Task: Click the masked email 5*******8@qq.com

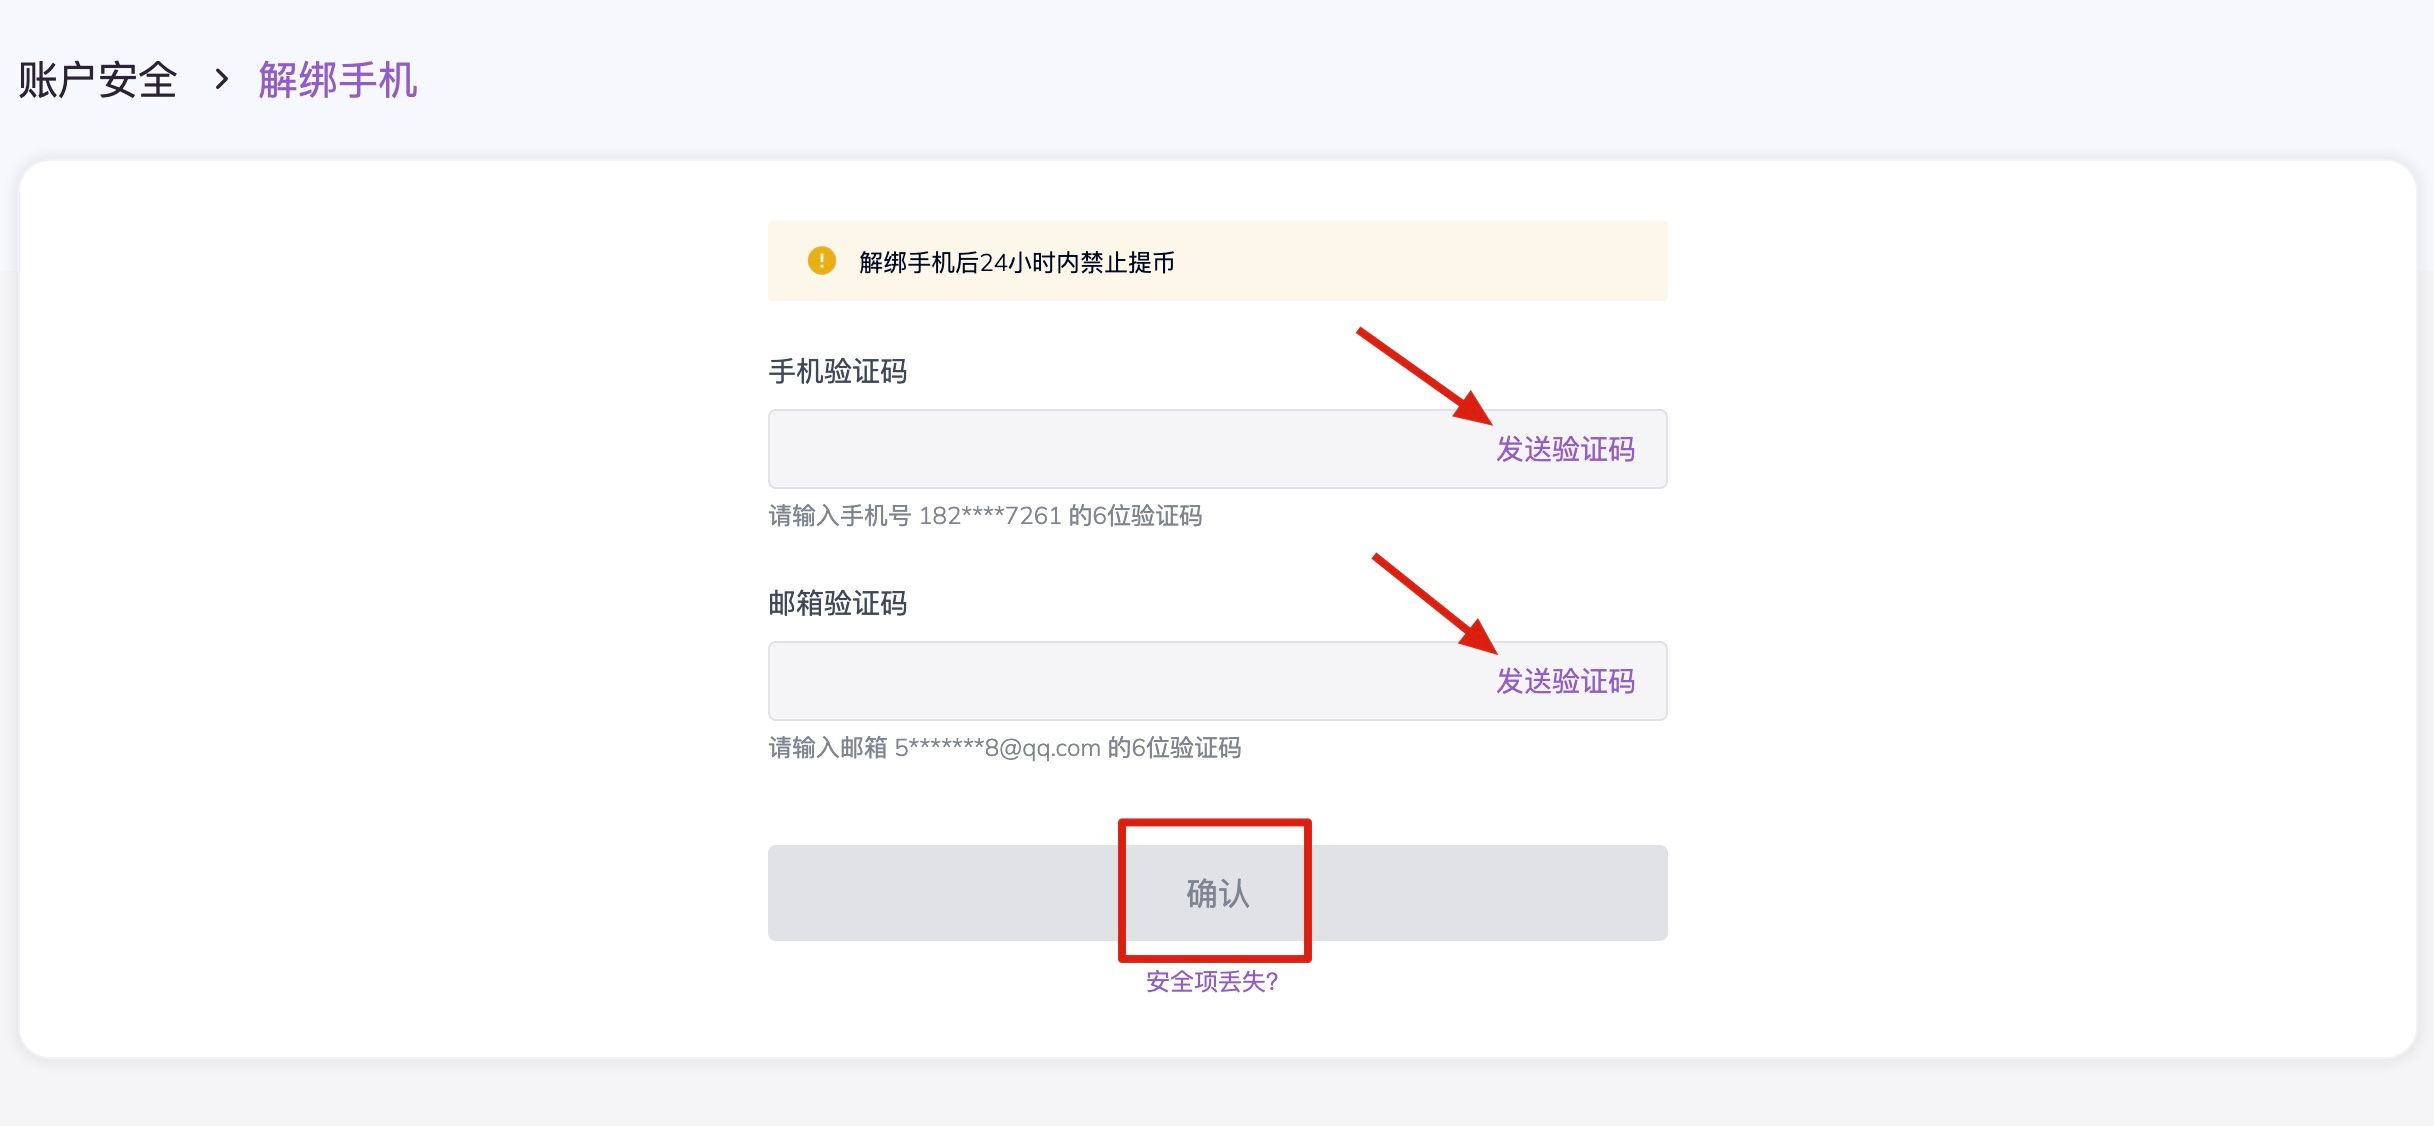Action: click(x=997, y=748)
